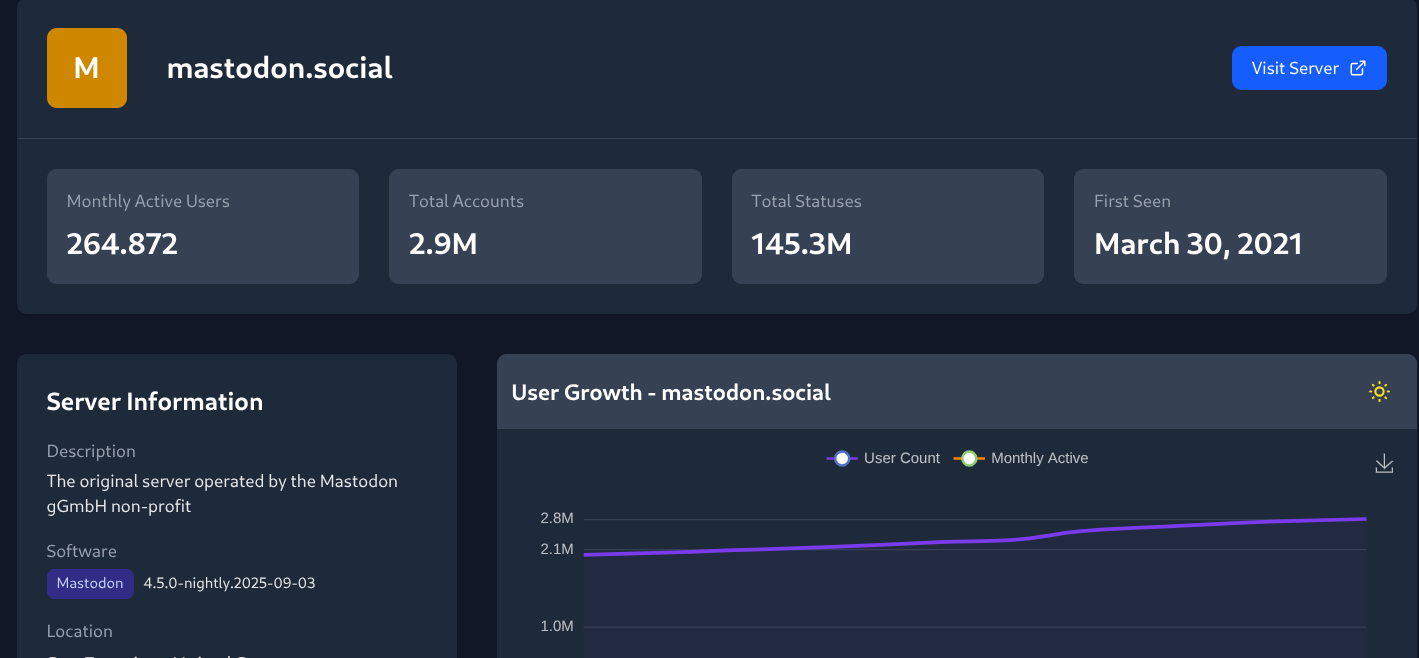The width and height of the screenshot is (1419, 658).
Task: Click the orange M server avatar
Action: coord(87,68)
